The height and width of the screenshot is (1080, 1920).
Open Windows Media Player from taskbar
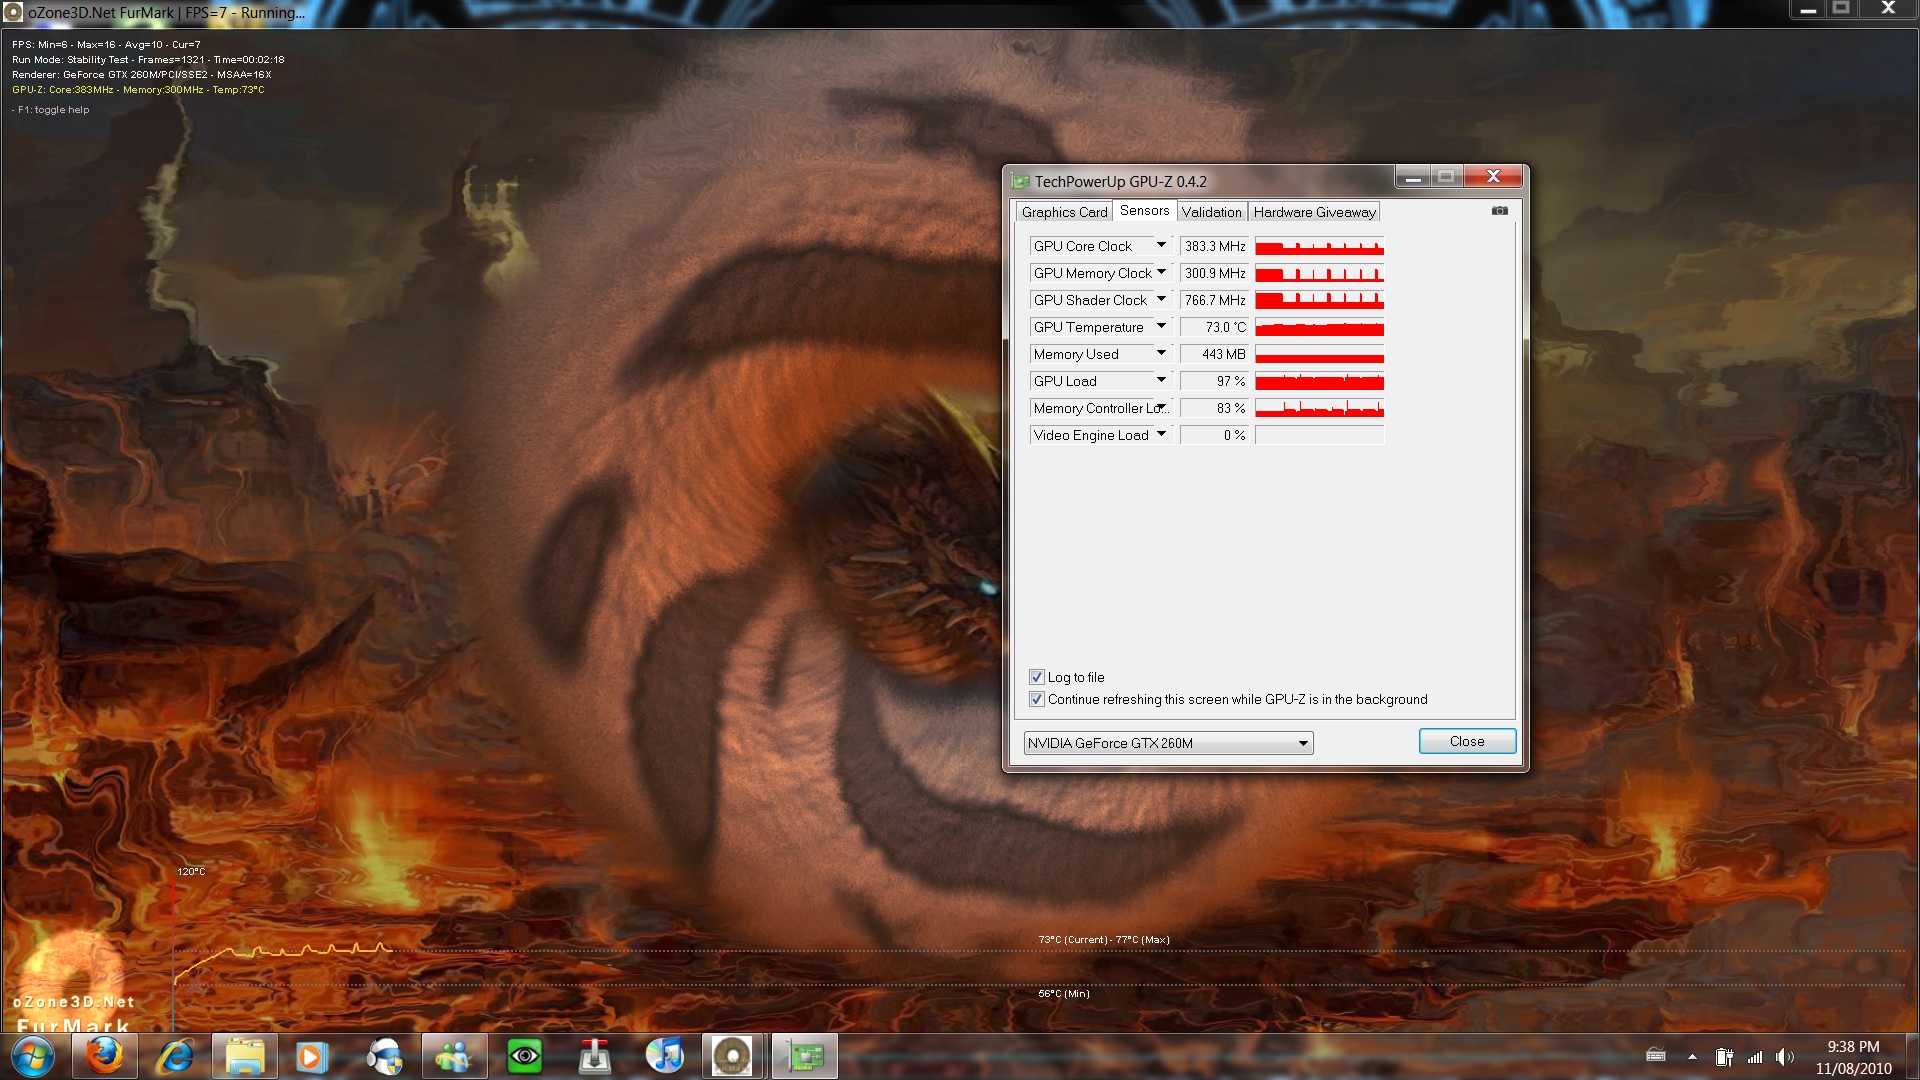[x=311, y=1056]
